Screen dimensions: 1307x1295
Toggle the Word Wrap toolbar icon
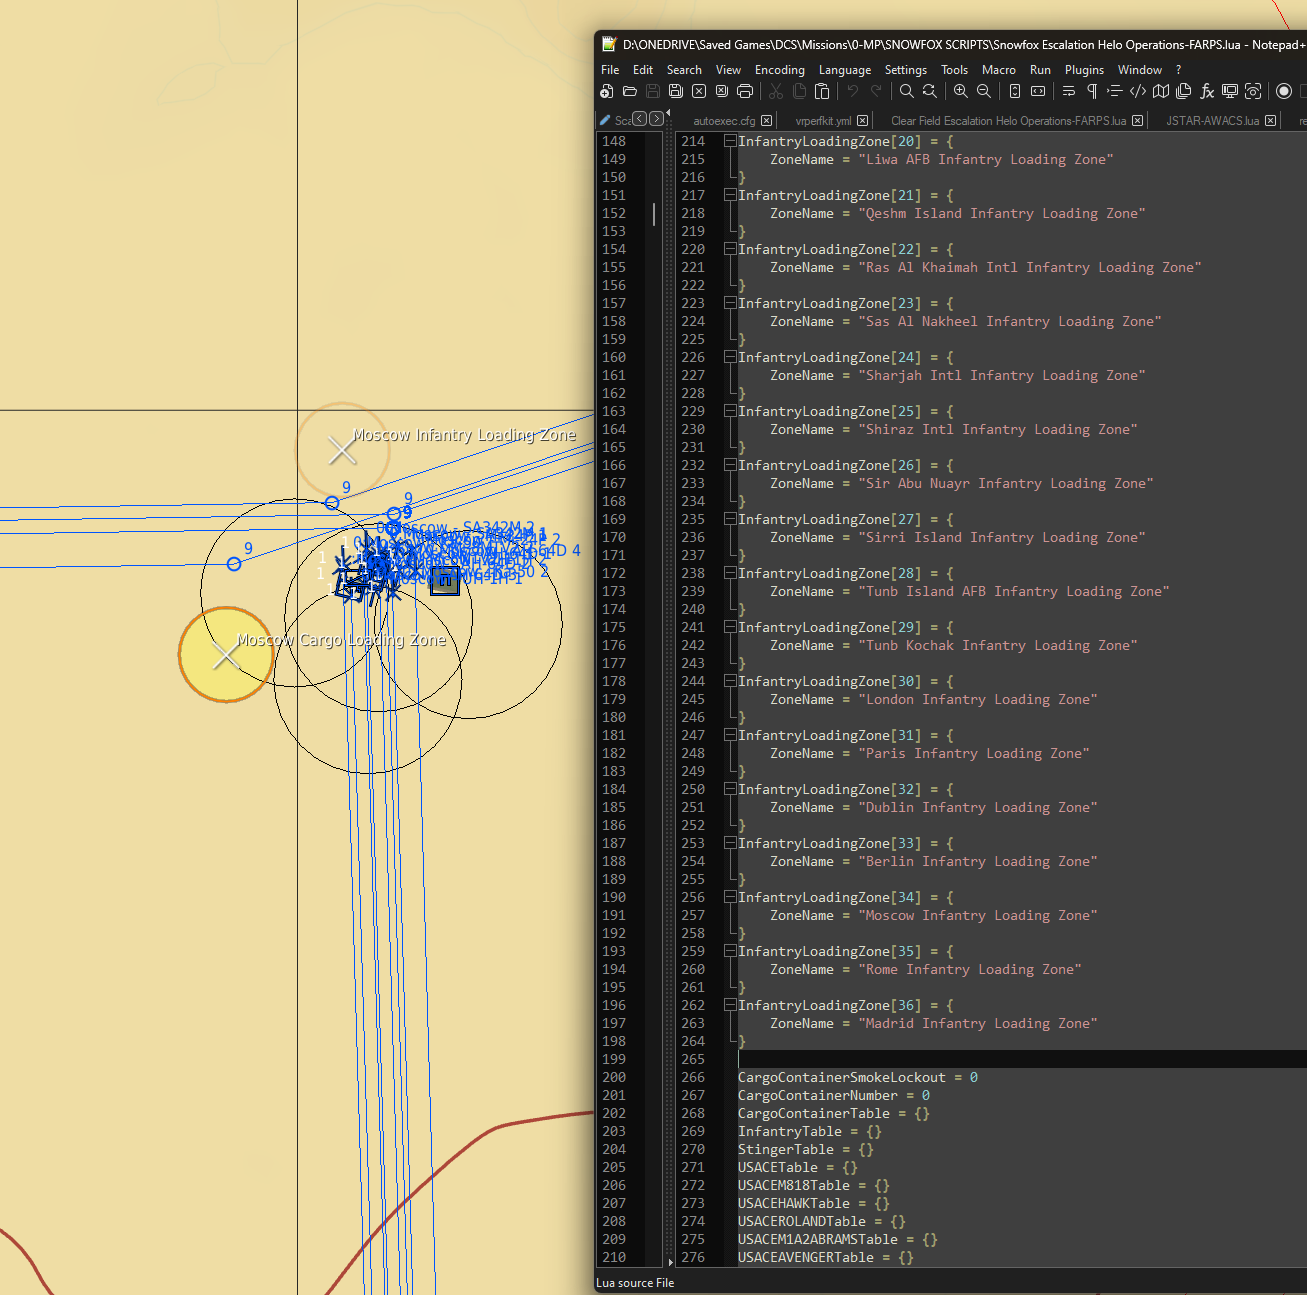(x=1069, y=91)
